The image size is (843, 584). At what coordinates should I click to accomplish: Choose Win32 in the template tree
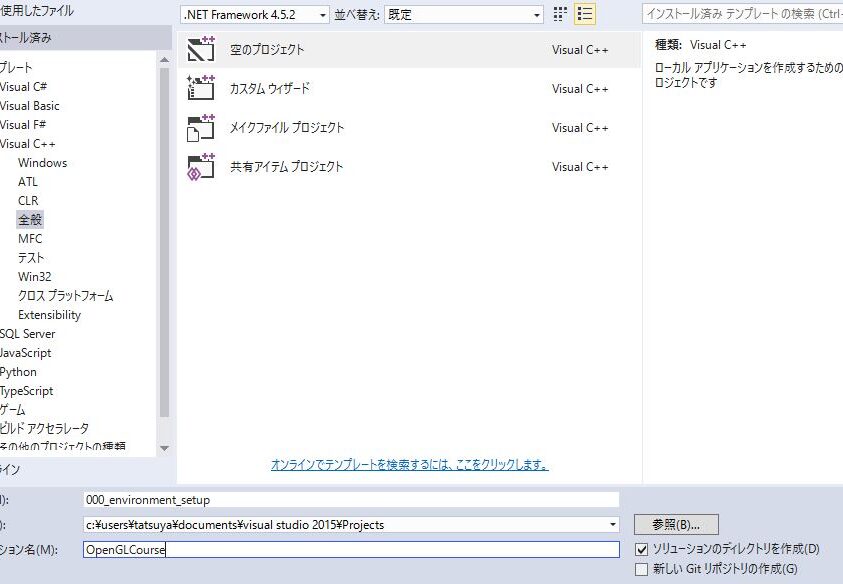[x=34, y=277]
